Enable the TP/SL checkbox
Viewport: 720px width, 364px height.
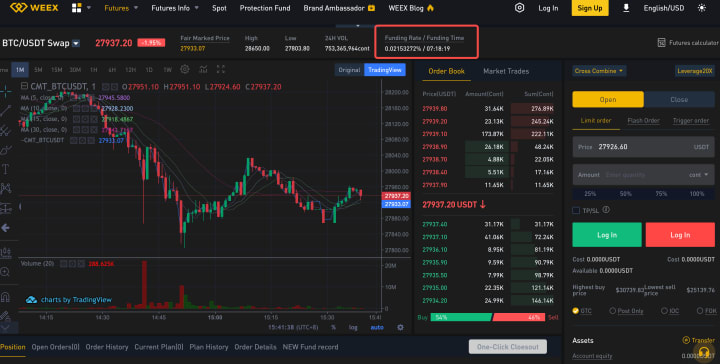click(x=576, y=210)
